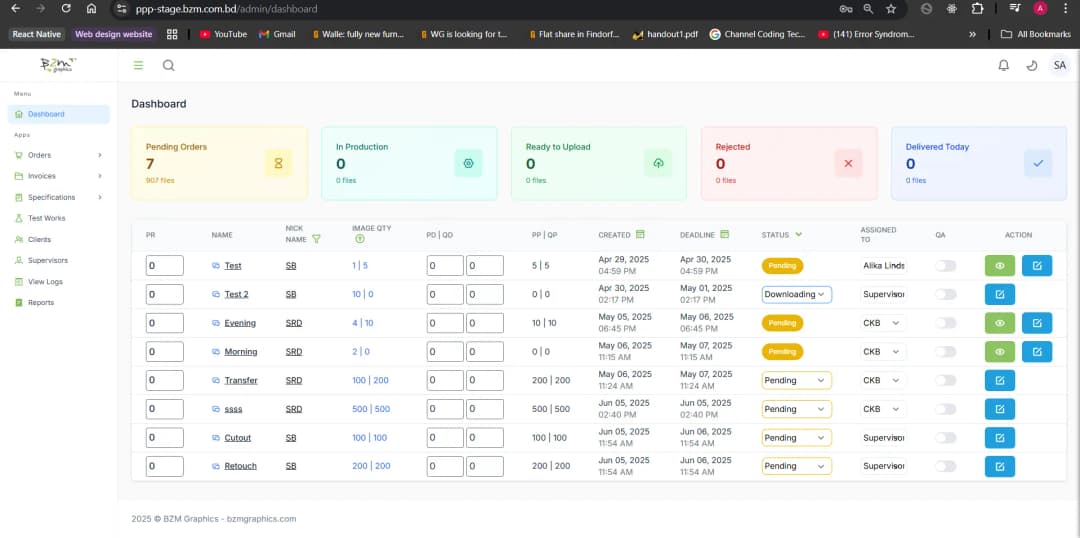View the Evening order with eye button
Screen dimensions: 1080x538
[x=999, y=323]
